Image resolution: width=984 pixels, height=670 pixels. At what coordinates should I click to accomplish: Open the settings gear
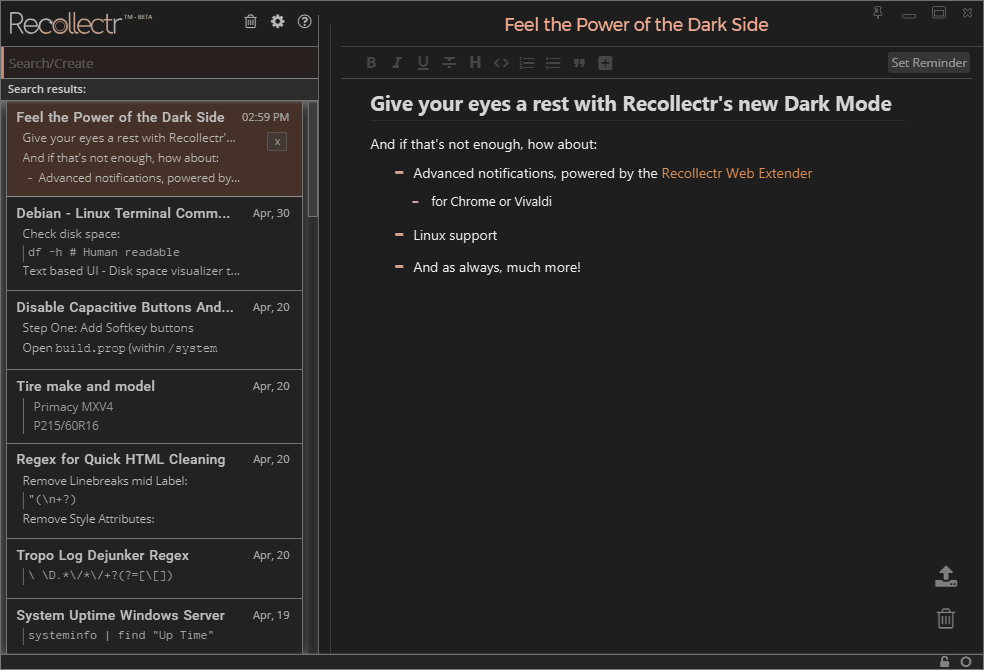[277, 21]
